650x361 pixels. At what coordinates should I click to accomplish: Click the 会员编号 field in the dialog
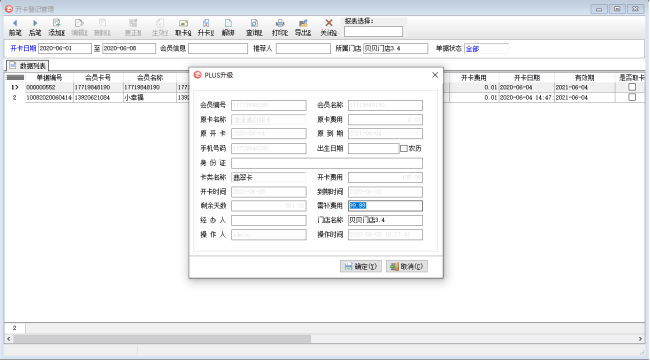(269, 105)
